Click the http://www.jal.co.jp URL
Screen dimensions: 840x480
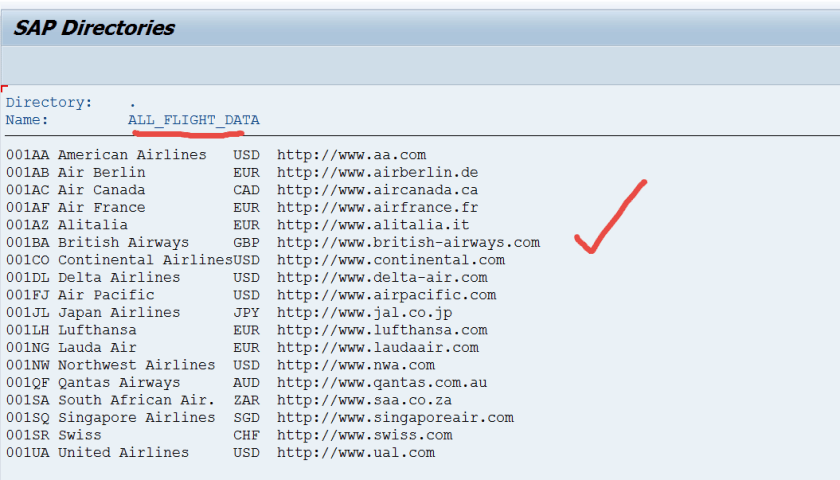(x=364, y=313)
